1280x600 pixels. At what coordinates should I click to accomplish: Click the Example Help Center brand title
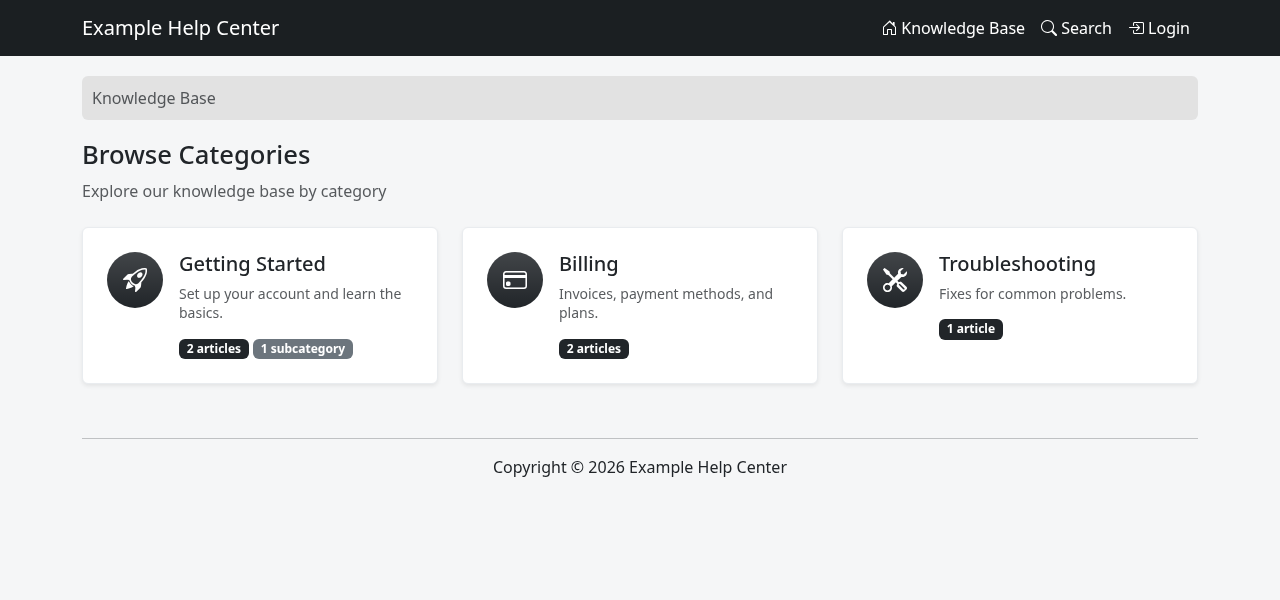pos(180,28)
